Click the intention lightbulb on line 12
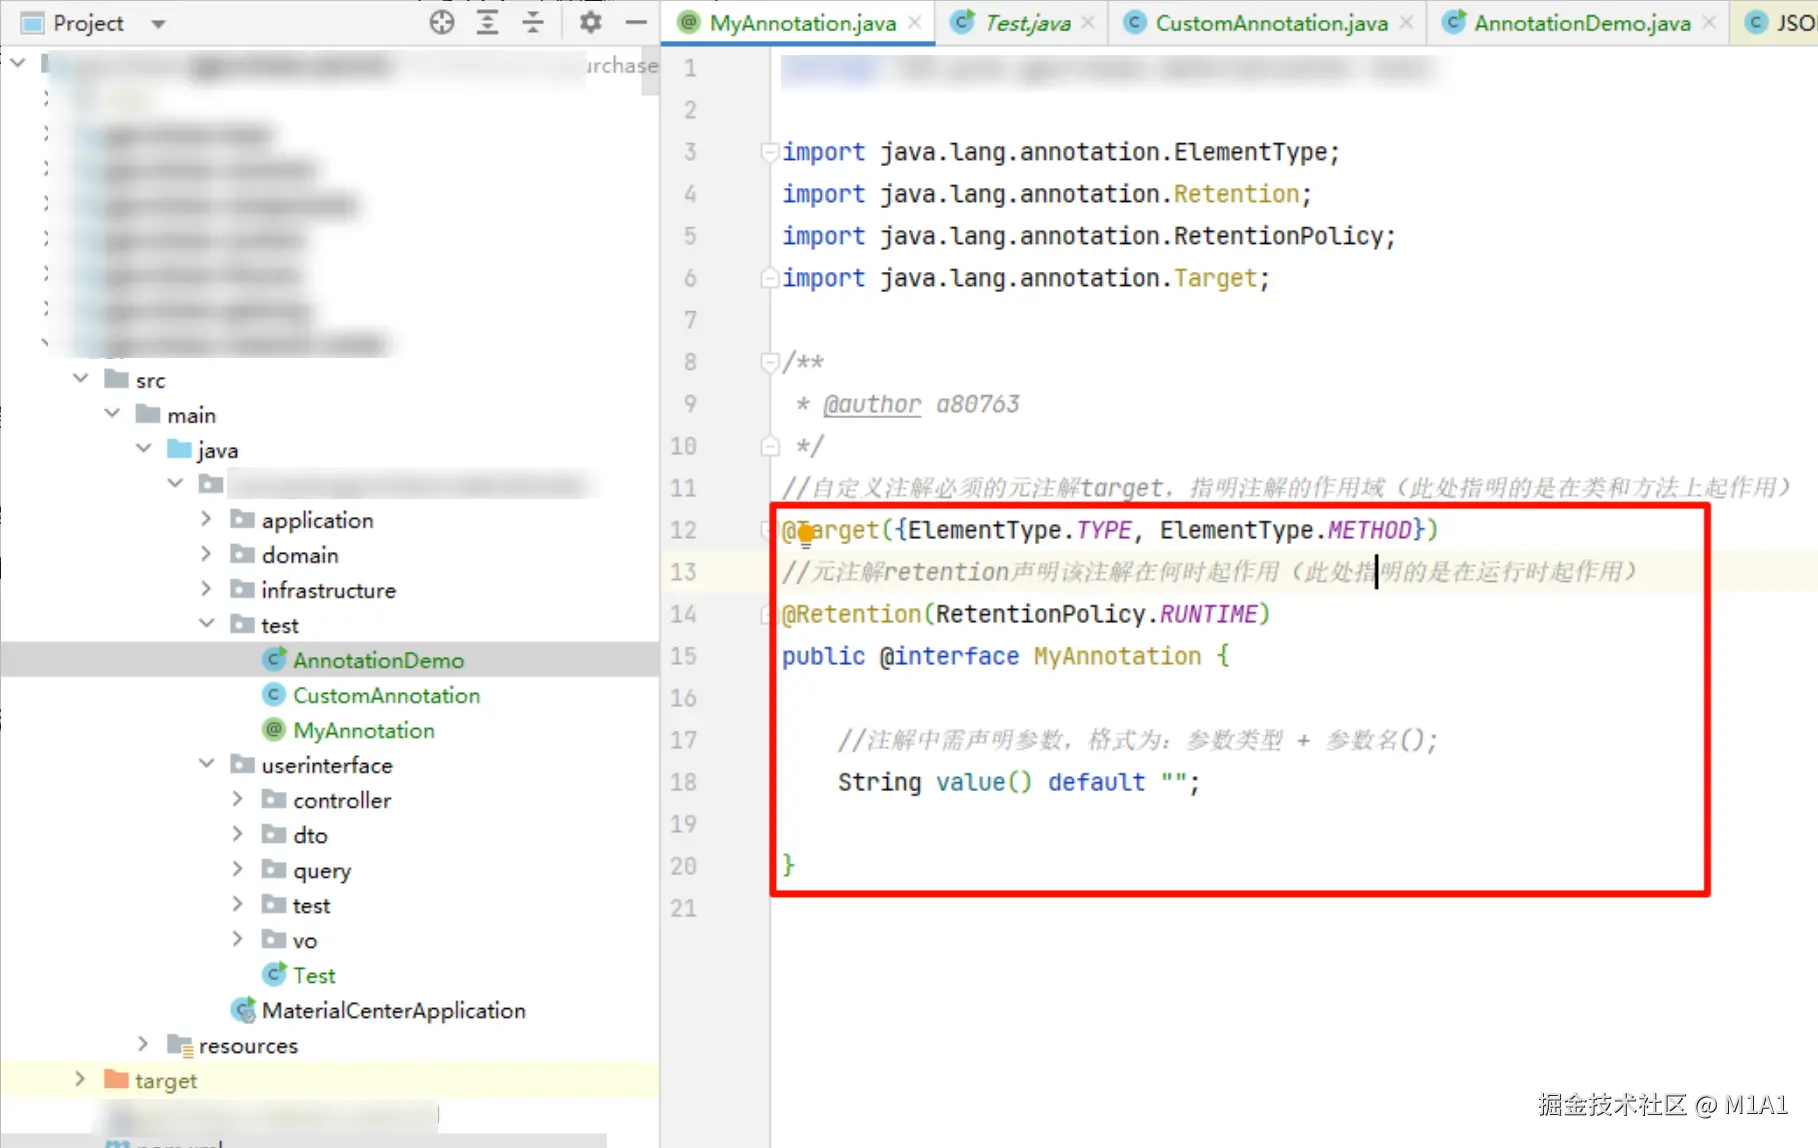Viewport: 1818px width, 1148px height. click(x=806, y=537)
